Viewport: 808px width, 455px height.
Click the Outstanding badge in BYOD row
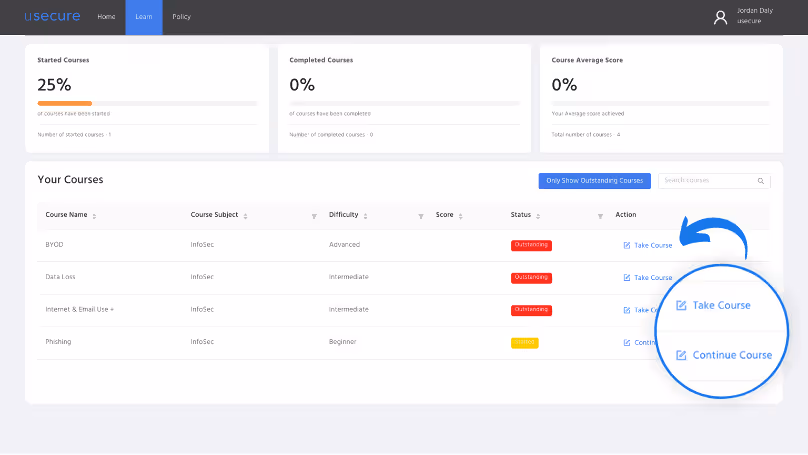531,245
